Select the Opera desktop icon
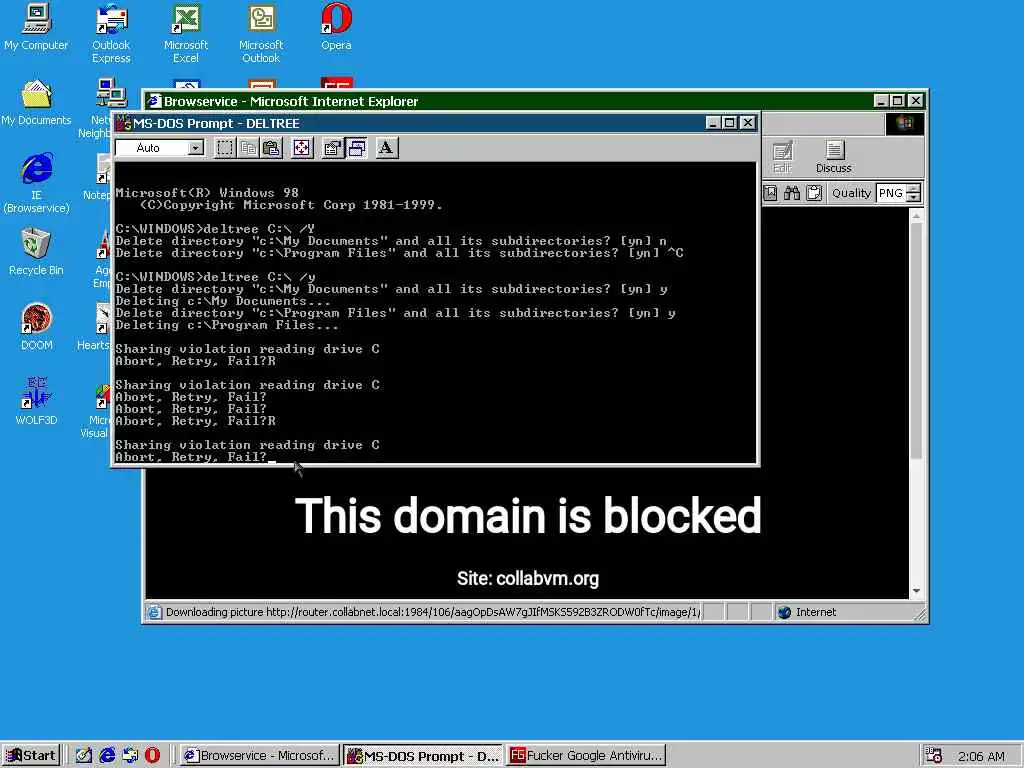The height and width of the screenshot is (768, 1024). [x=336, y=27]
